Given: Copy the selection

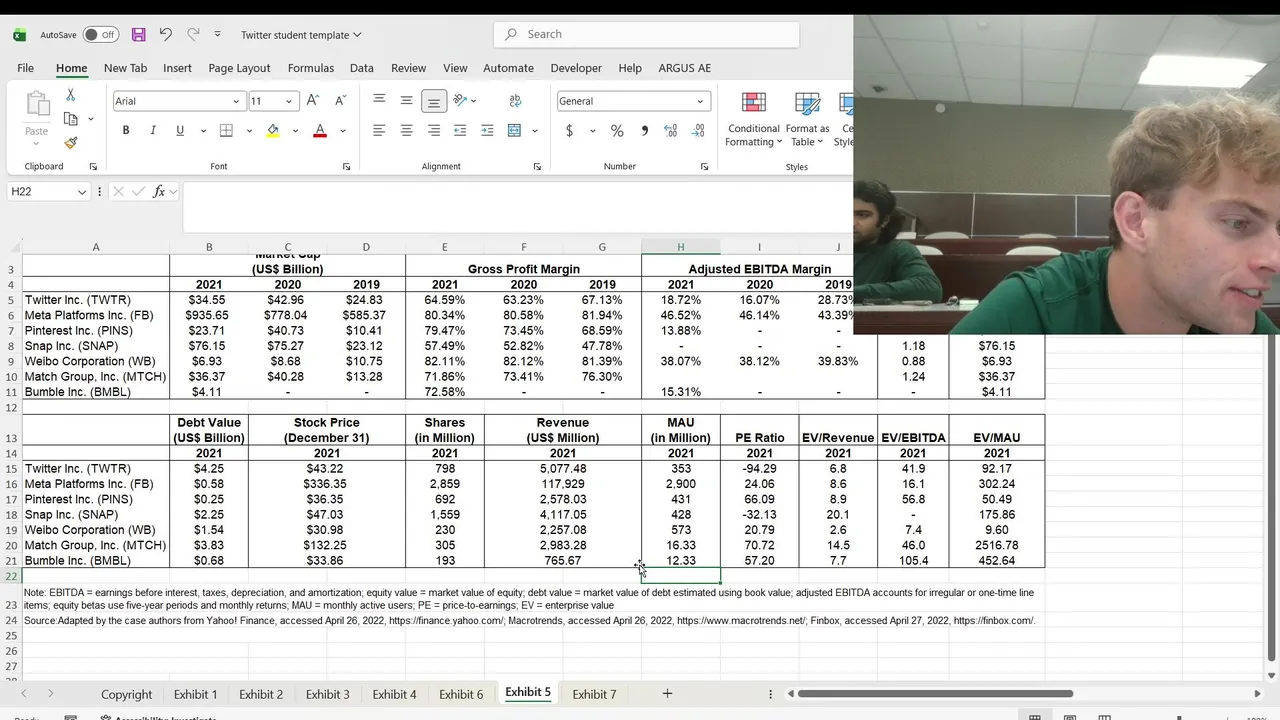Looking at the screenshot, I should coord(70,119).
